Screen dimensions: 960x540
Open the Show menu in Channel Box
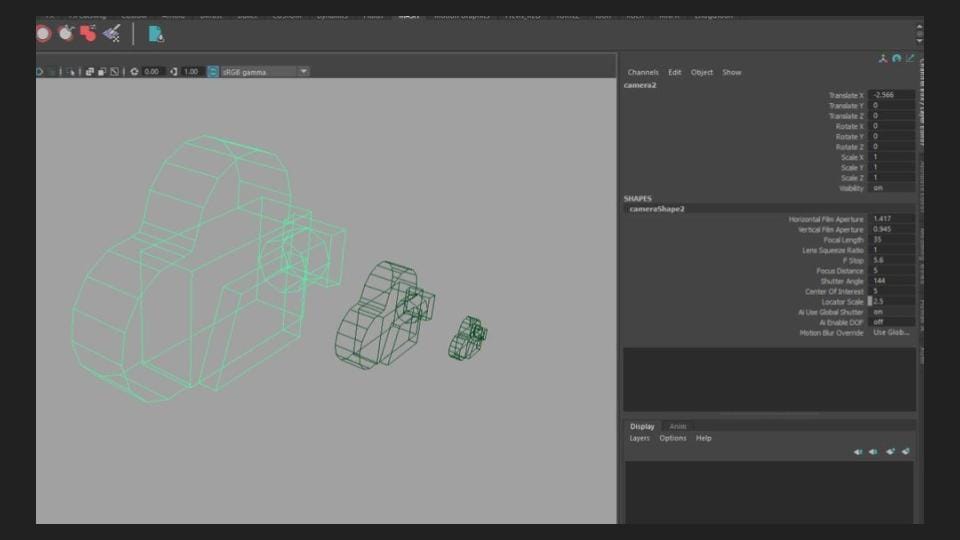[x=732, y=72]
